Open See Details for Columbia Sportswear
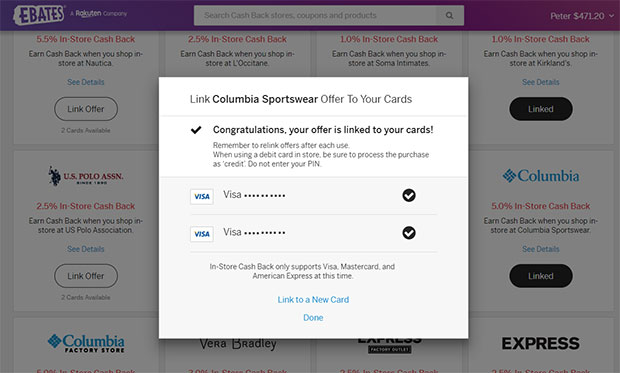620x373 pixels. coord(541,249)
